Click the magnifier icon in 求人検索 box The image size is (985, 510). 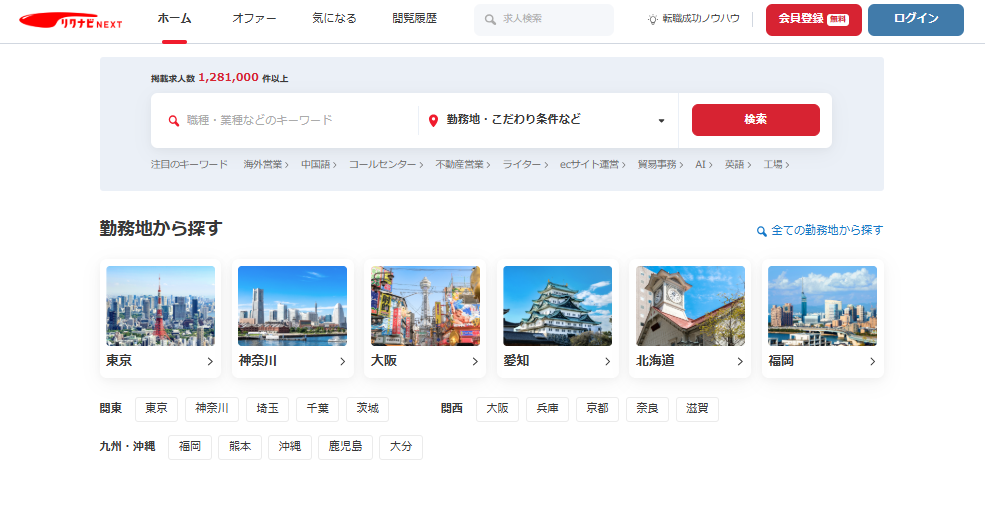click(490, 19)
